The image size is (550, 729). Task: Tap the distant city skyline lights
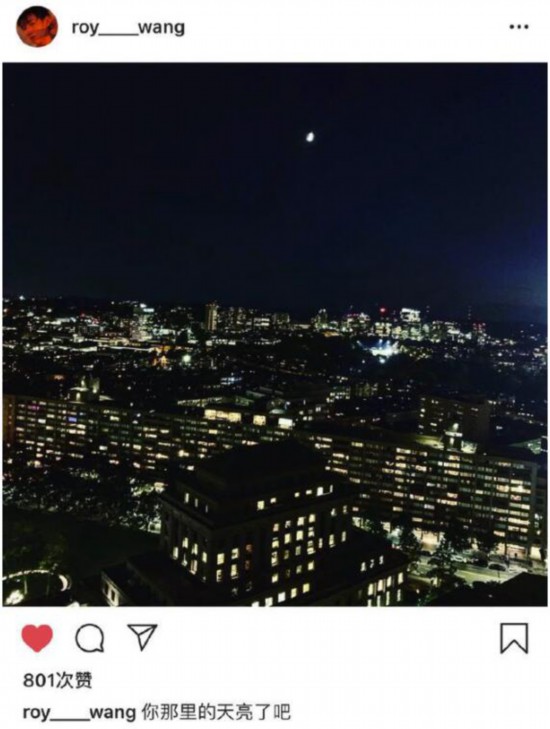coord(274,321)
